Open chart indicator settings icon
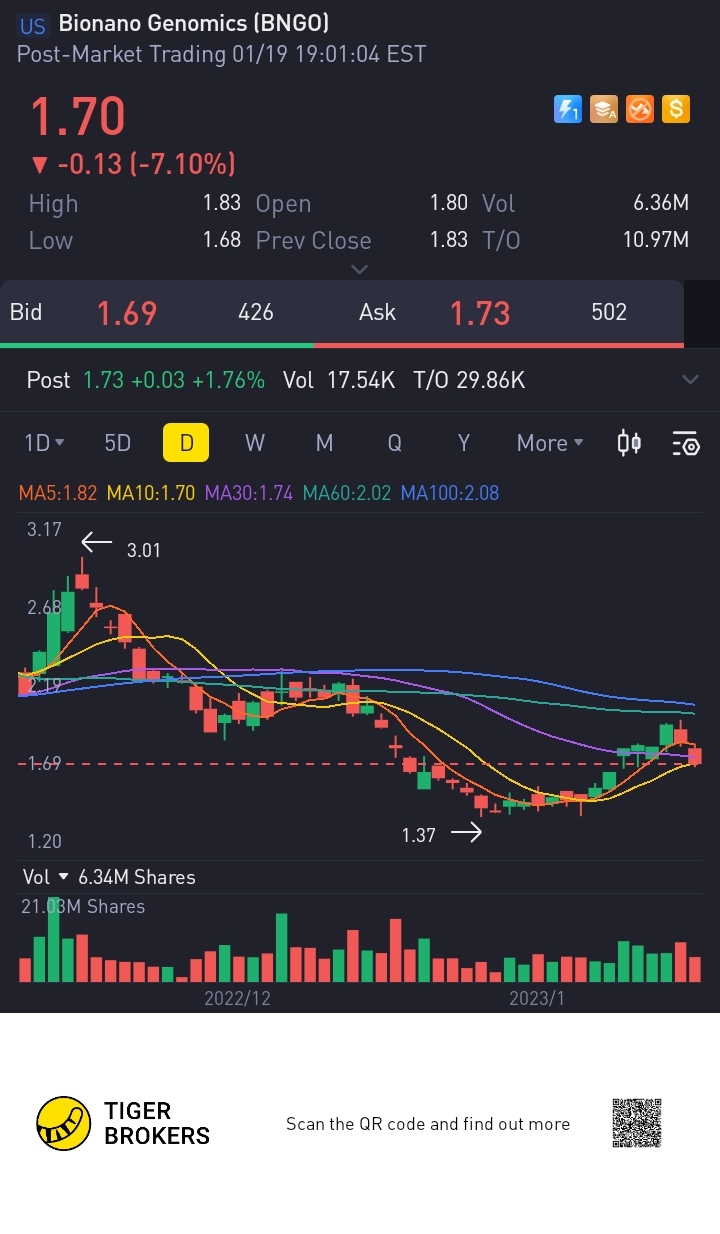The width and height of the screenshot is (720, 1234). pos(686,443)
